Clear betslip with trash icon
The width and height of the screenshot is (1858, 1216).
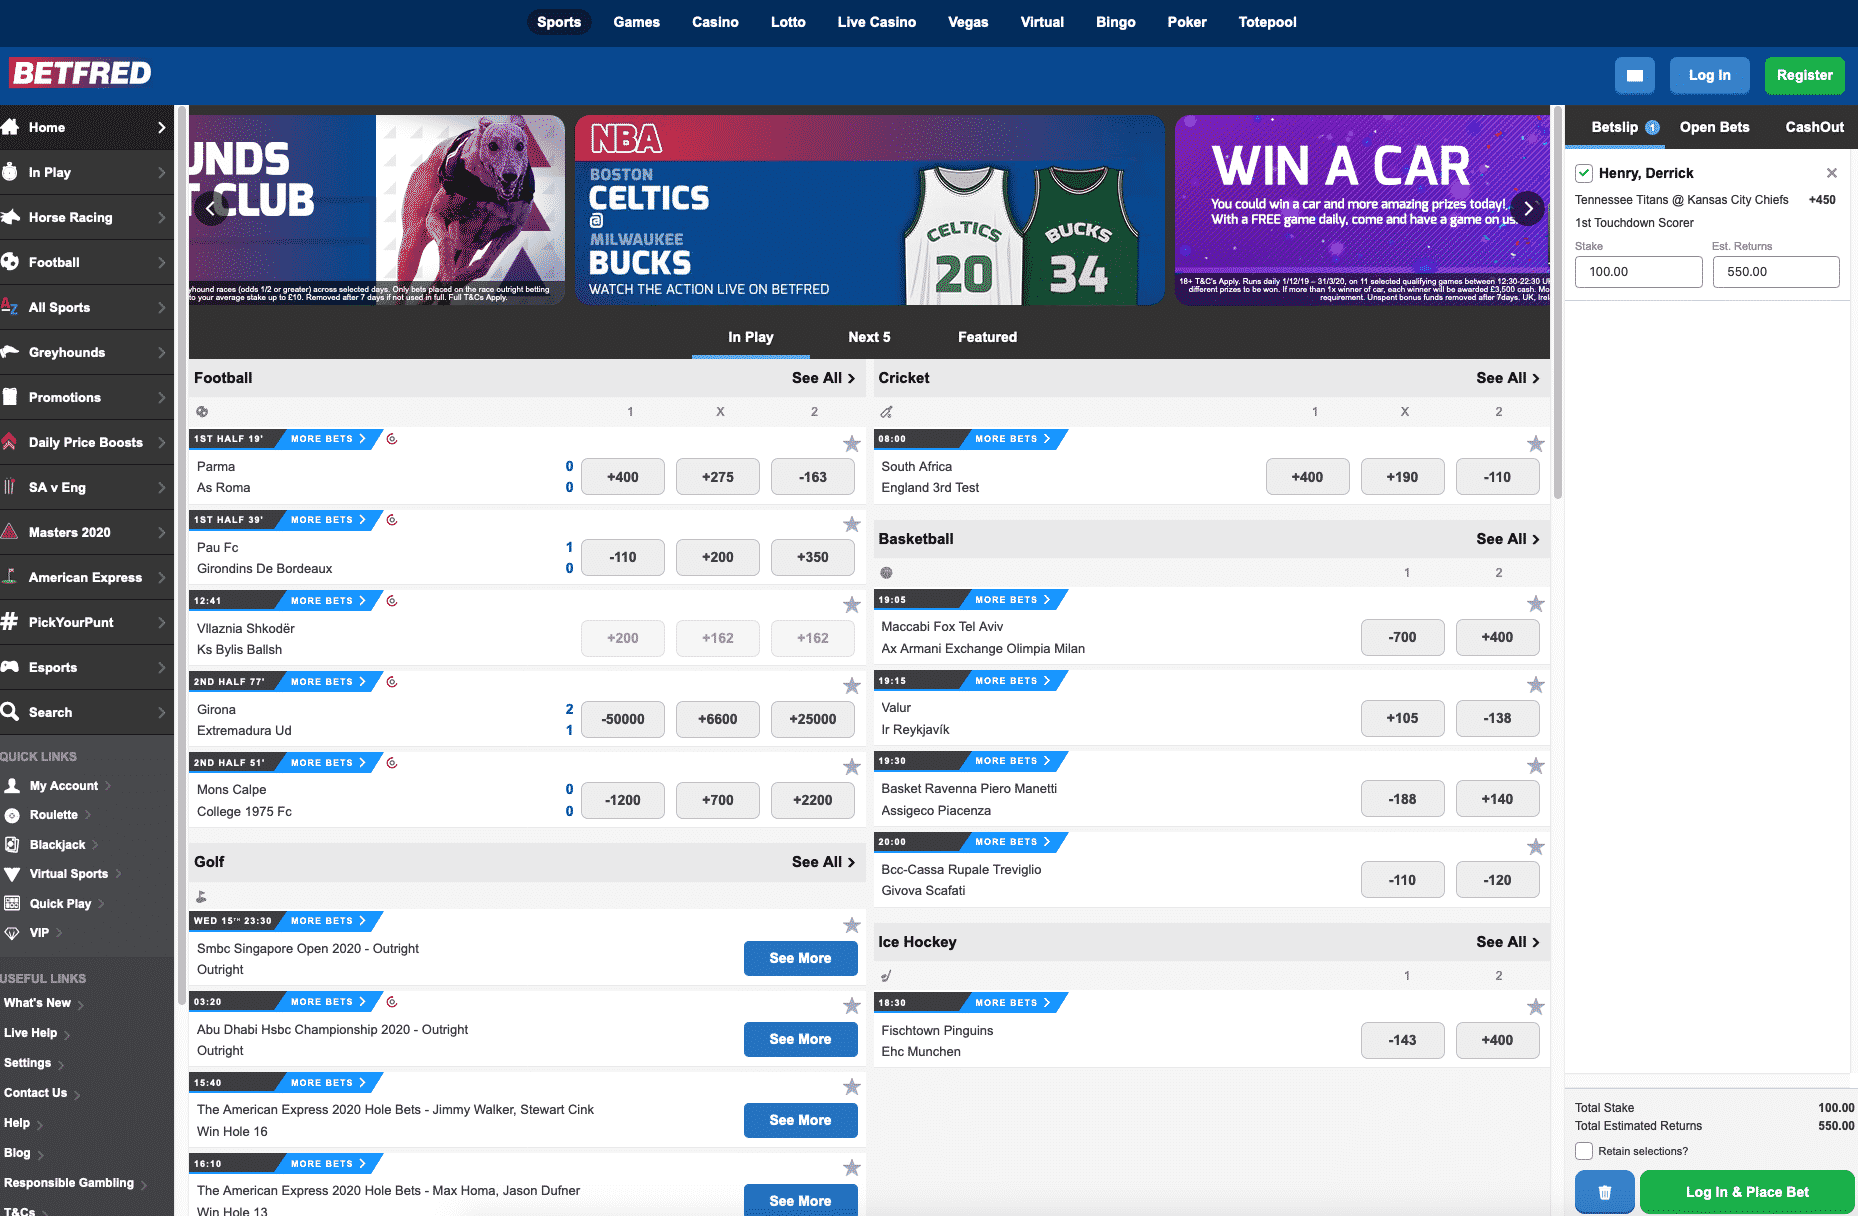pyautogui.click(x=1605, y=1192)
